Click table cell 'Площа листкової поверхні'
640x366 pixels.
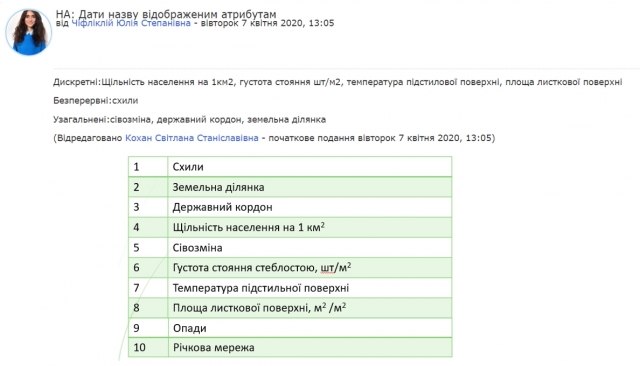pos(310,308)
